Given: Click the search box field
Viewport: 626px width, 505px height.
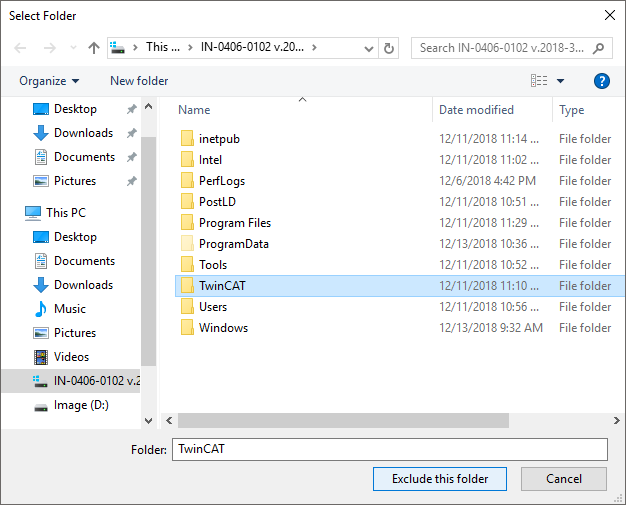Looking at the screenshot, I should [x=511, y=48].
